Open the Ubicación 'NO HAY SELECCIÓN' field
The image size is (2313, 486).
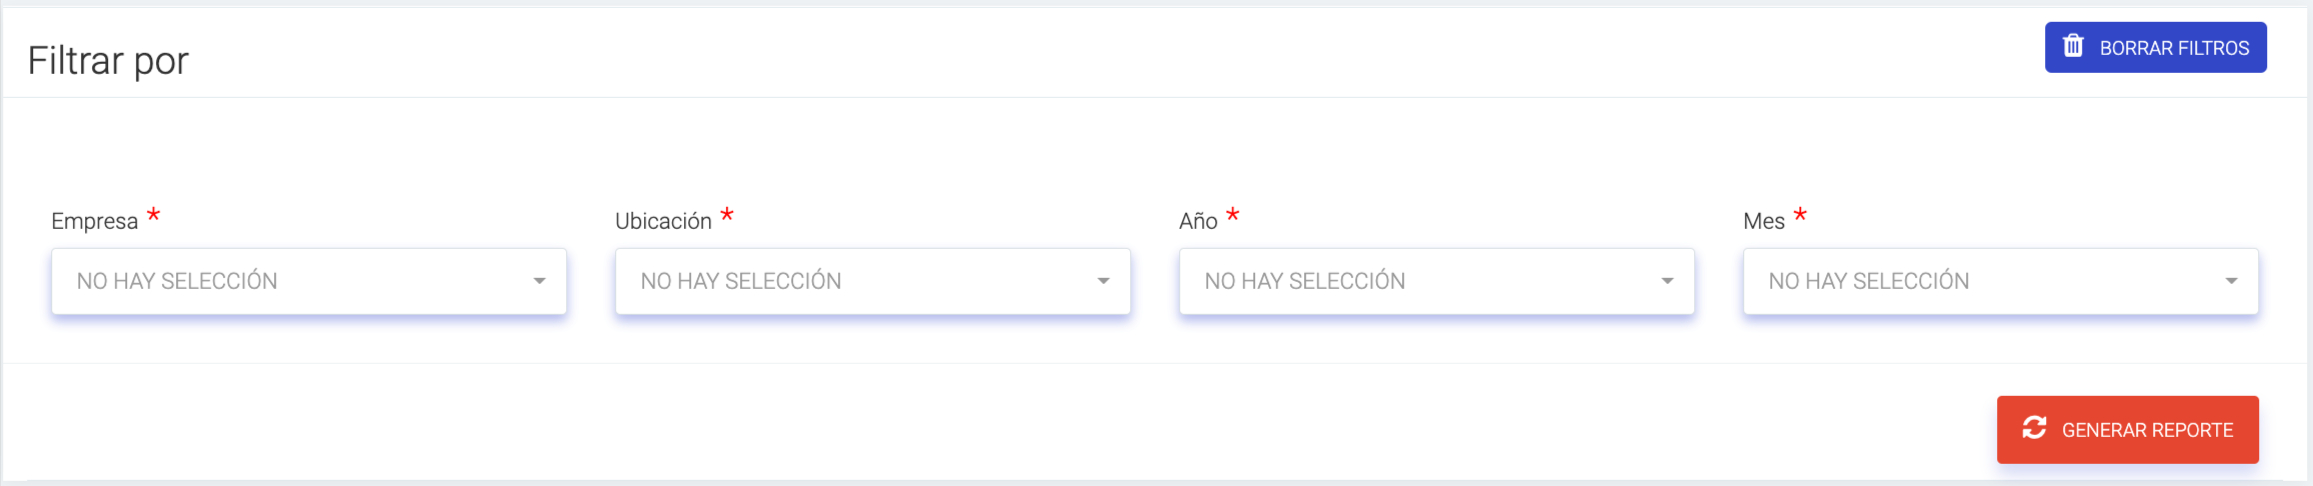point(873,281)
